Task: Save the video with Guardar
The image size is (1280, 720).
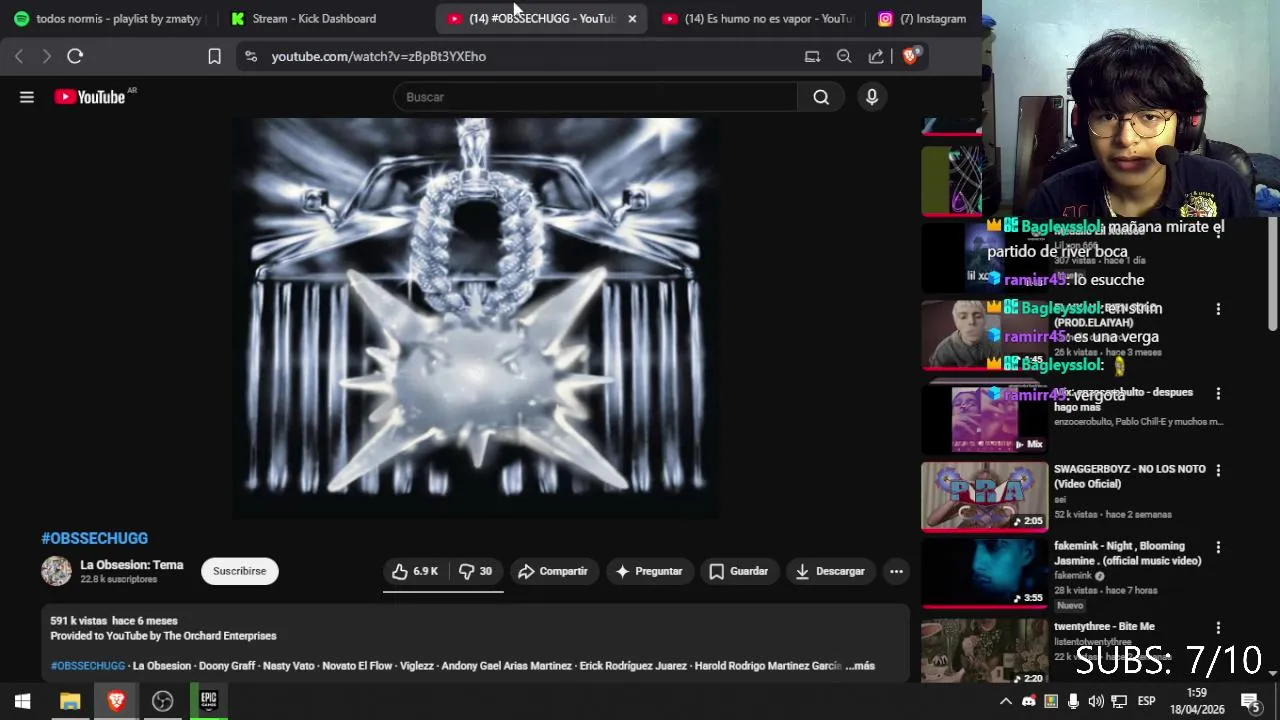Action: (x=738, y=571)
